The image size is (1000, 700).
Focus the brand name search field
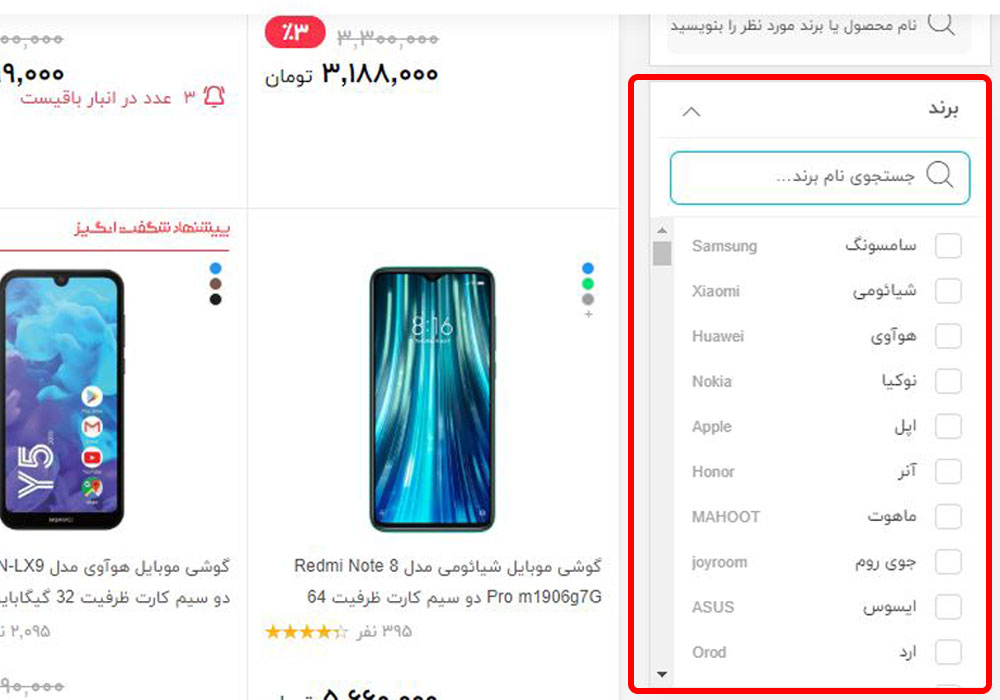(820, 178)
